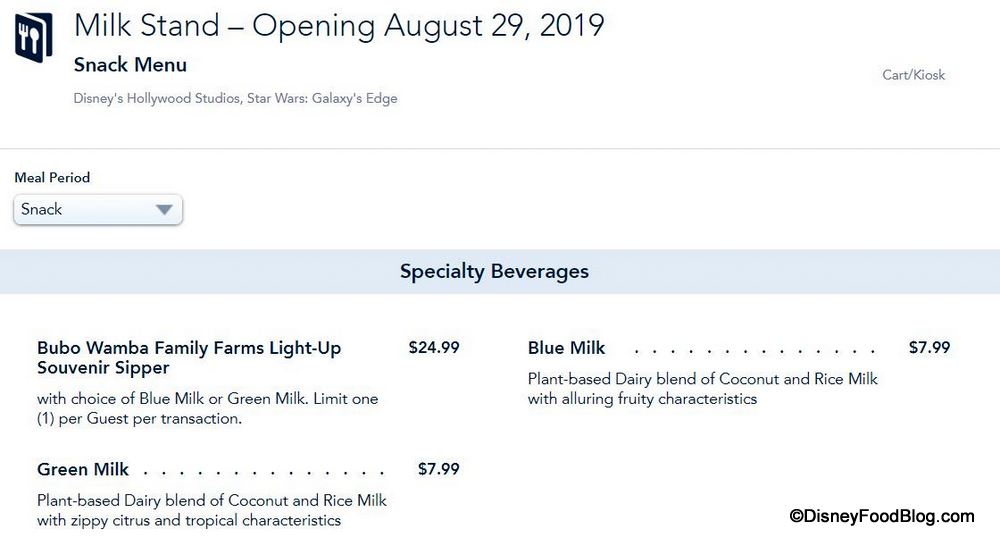Click the Green Milk $7.99 price
This screenshot has width=1000, height=546.
(x=438, y=469)
